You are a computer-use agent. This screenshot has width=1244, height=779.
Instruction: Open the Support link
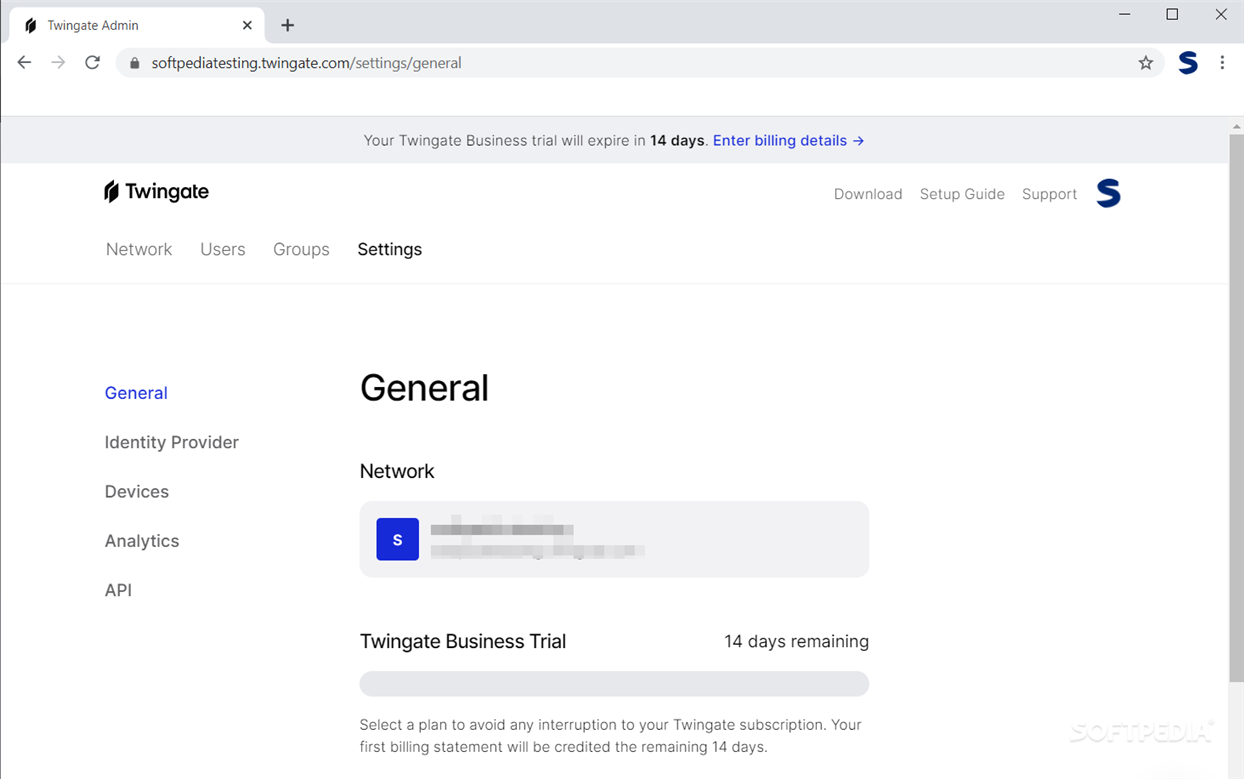[x=1049, y=194]
